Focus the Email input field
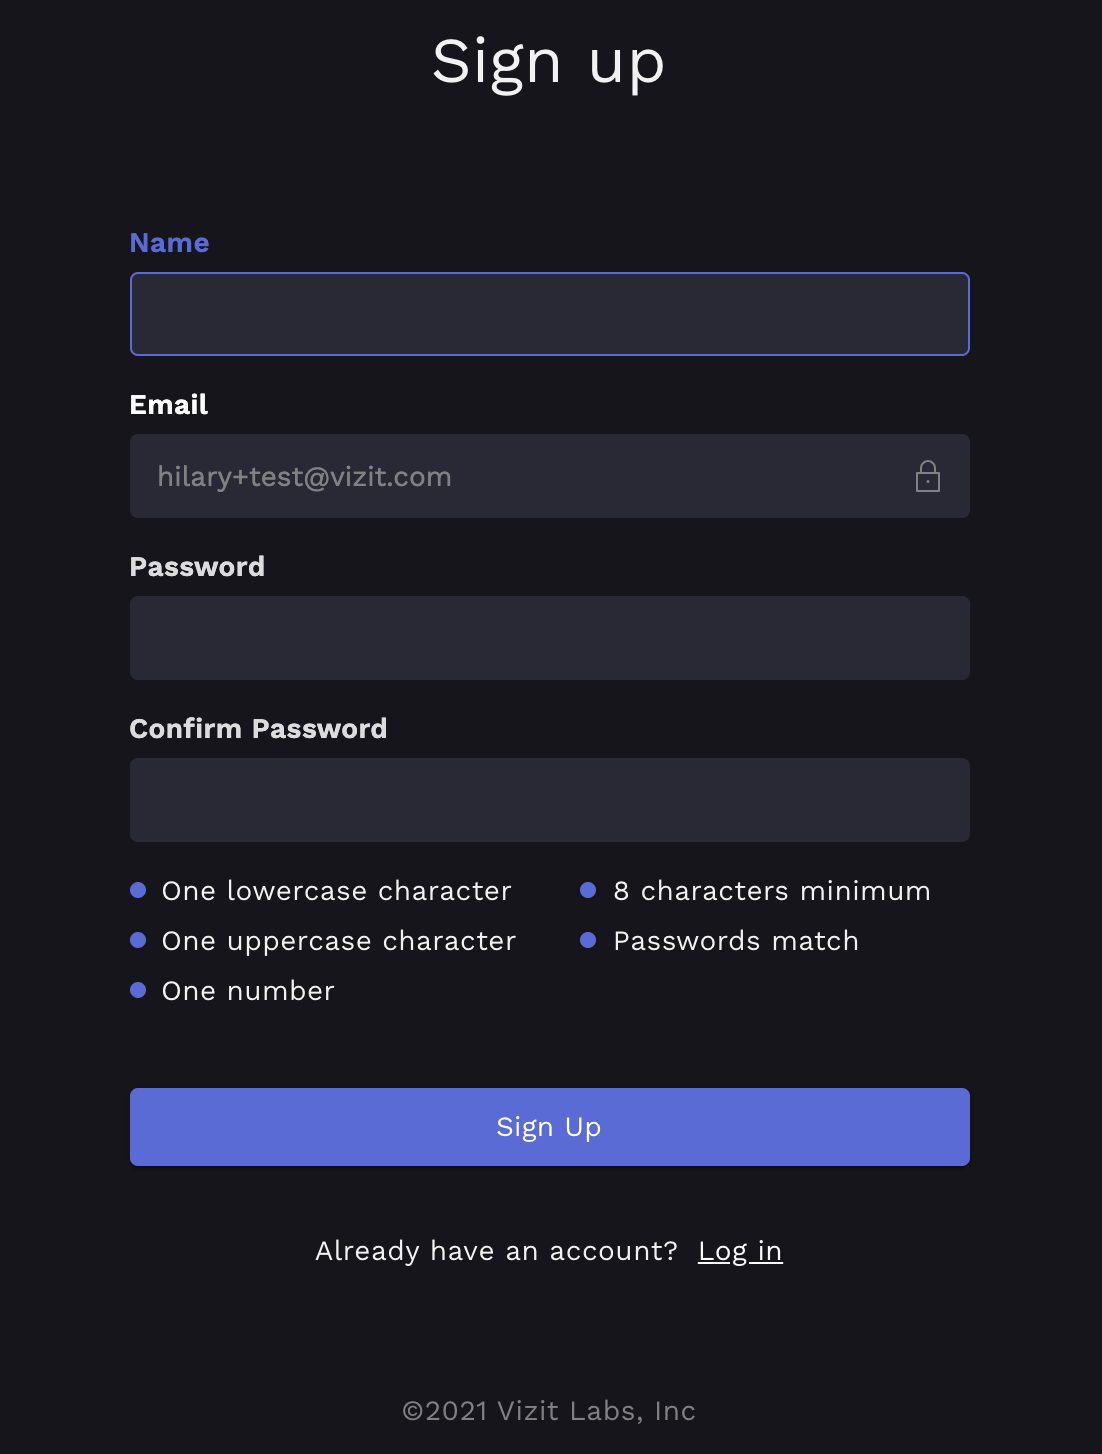1102x1454 pixels. click(520, 476)
